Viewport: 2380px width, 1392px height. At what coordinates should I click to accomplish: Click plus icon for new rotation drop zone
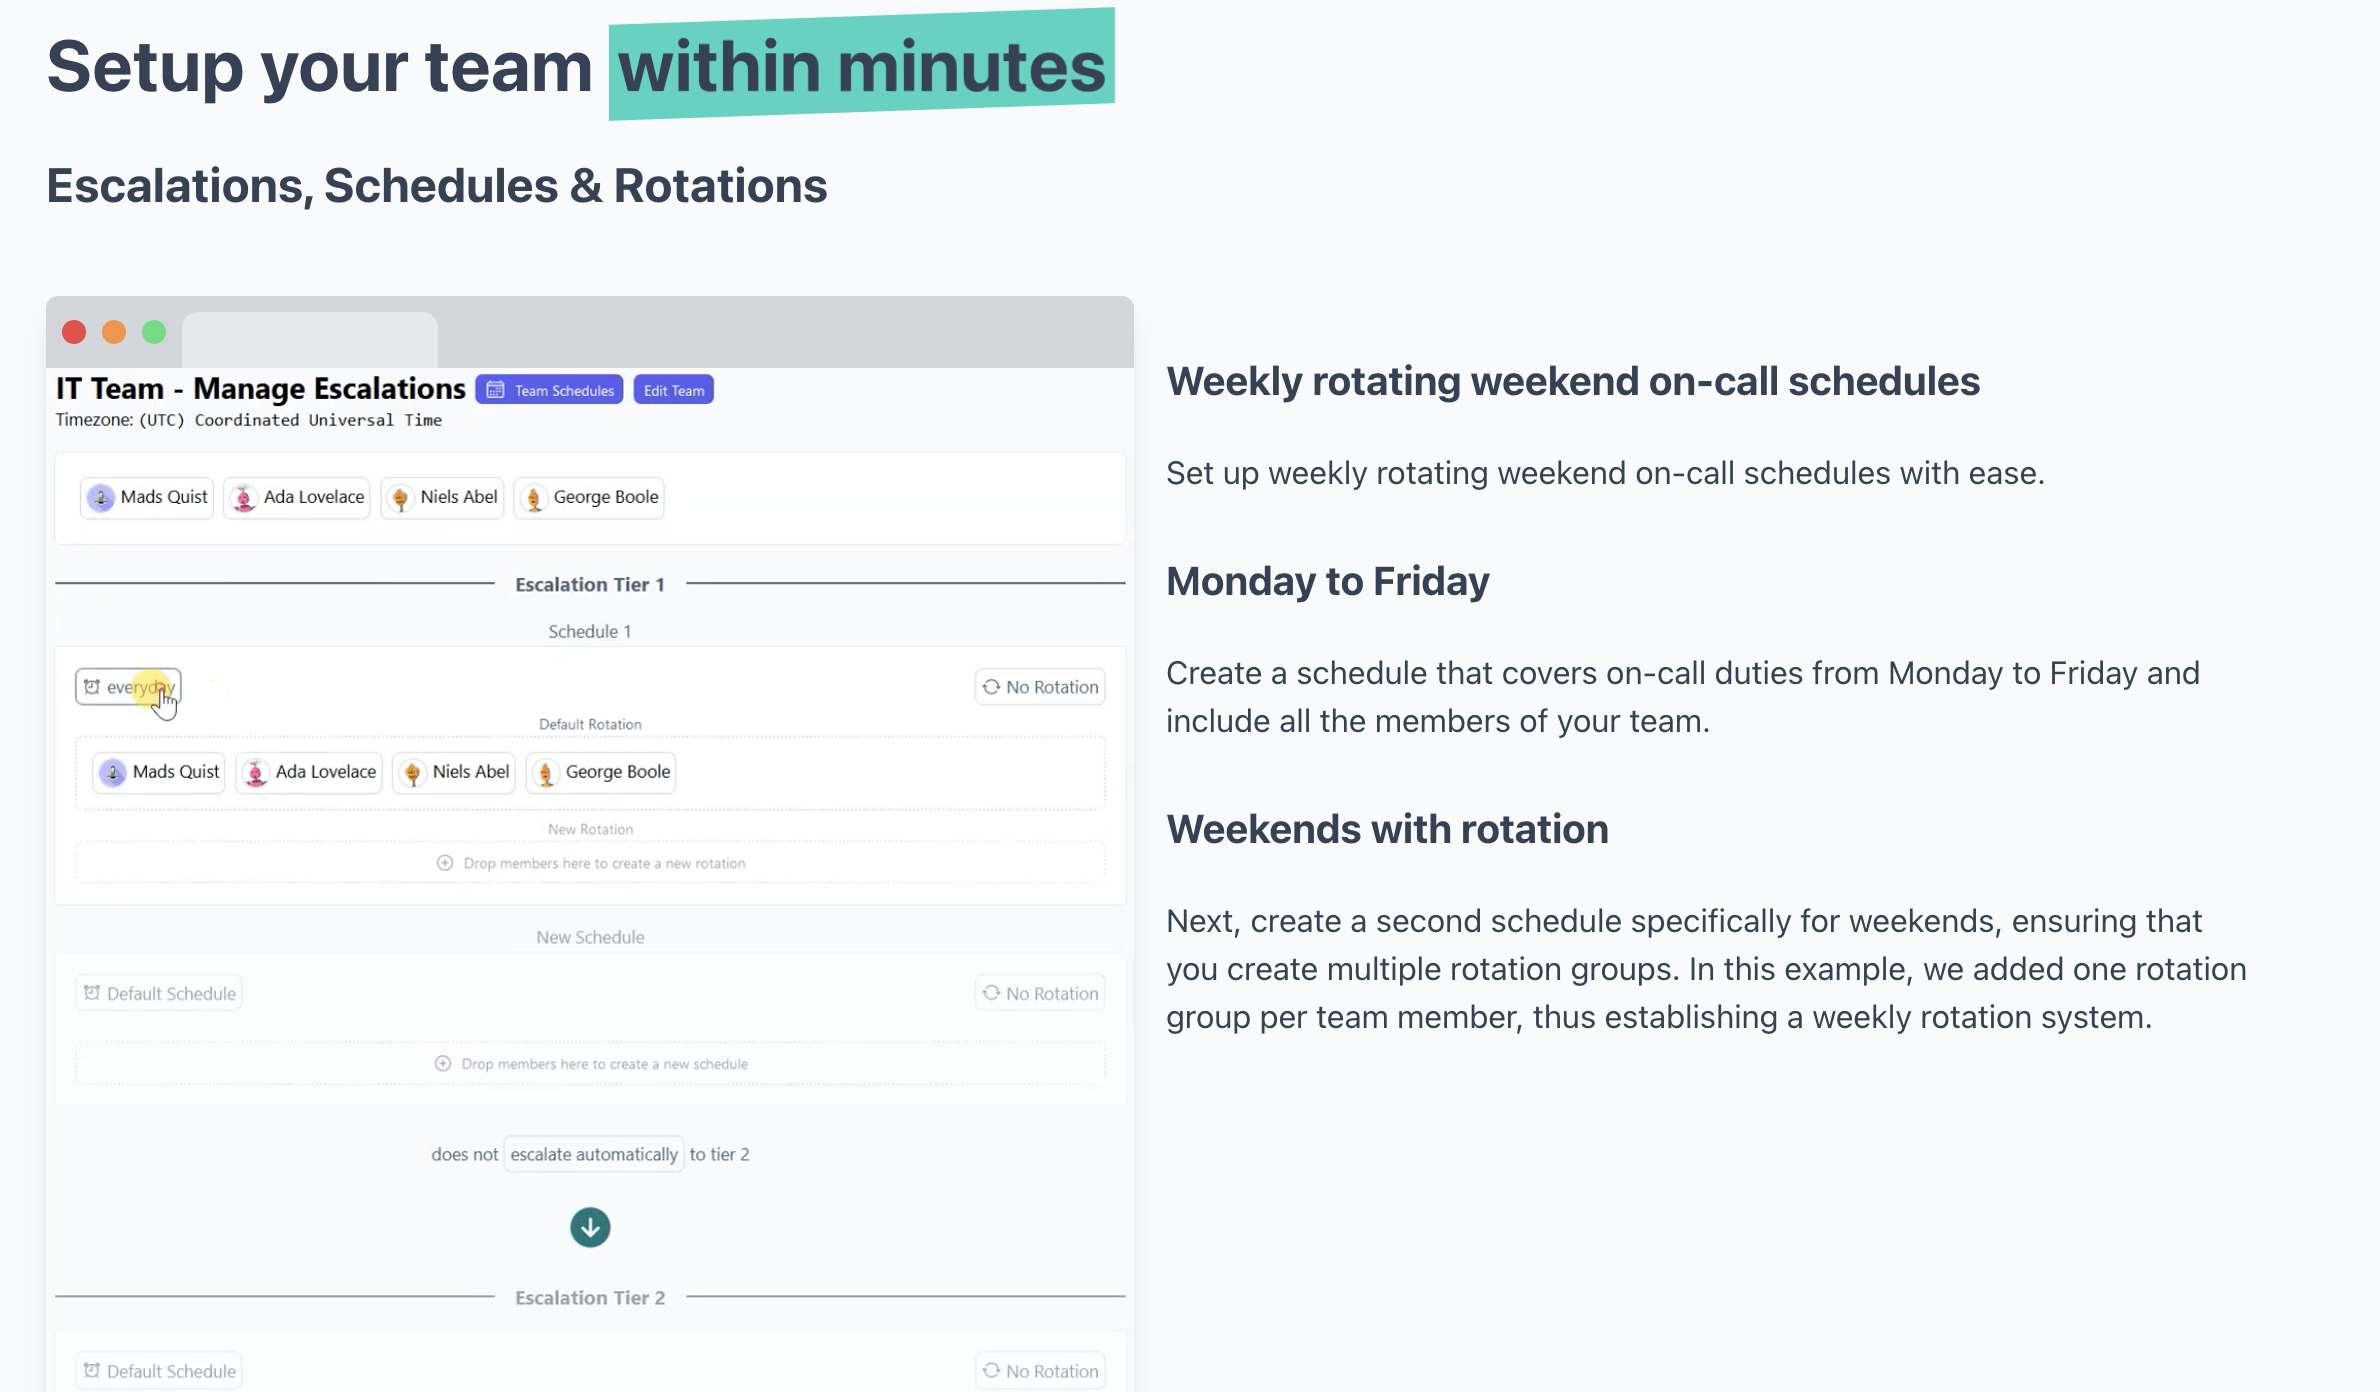pyautogui.click(x=445, y=863)
